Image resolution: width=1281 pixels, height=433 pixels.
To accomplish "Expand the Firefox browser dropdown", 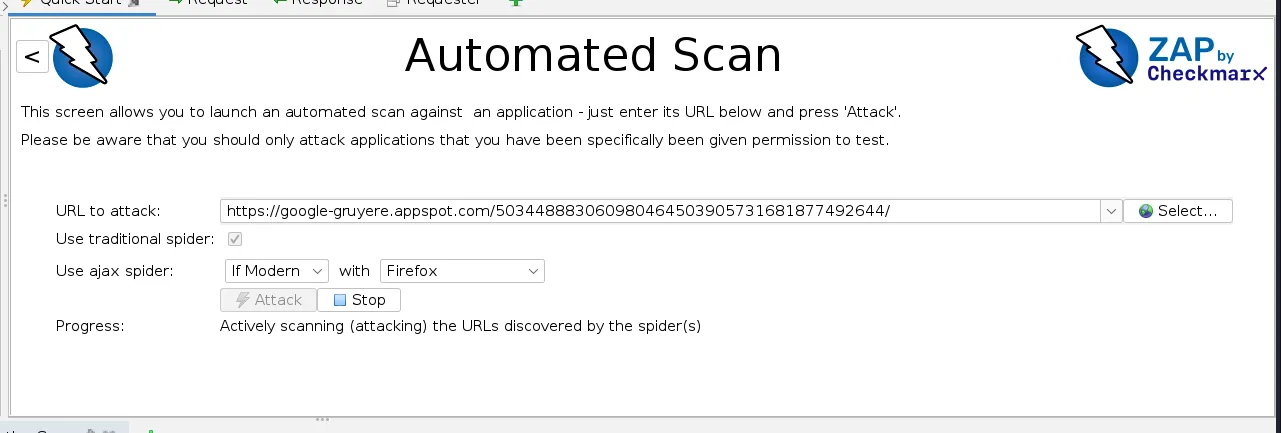I will [x=462, y=271].
